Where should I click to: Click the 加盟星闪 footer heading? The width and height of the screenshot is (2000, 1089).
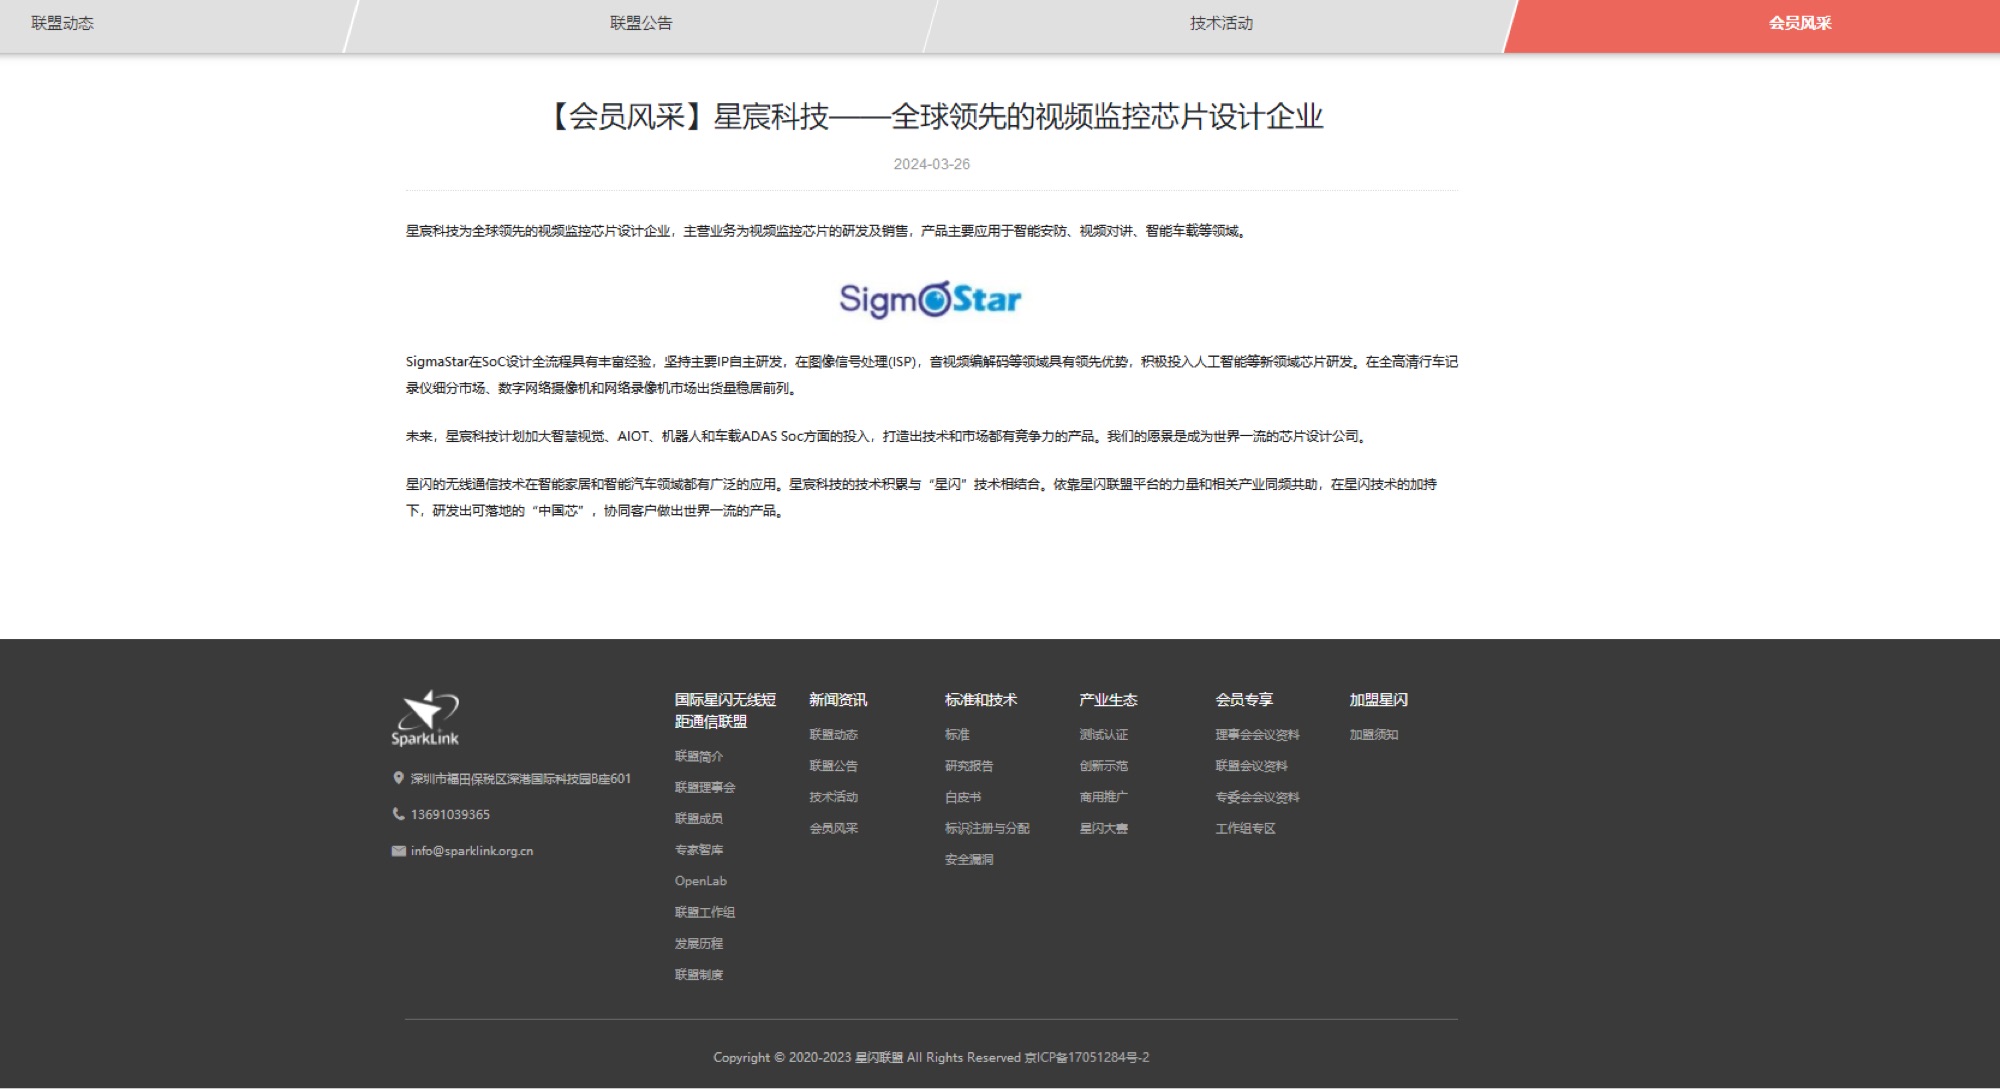(1378, 699)
